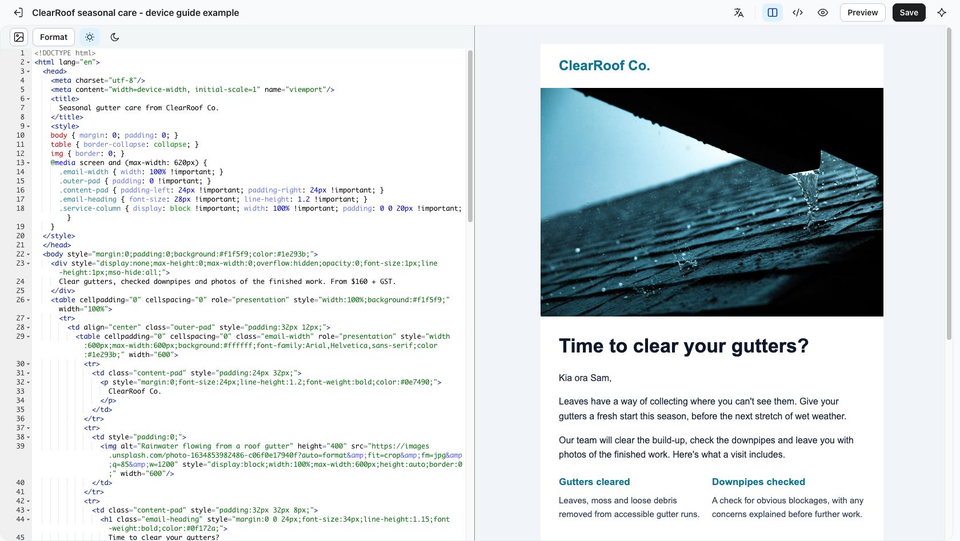Click 'Leaves have a way of collecting' paragraph
The width and height of the screenshot is (960, 541).
tap(702, 409)
